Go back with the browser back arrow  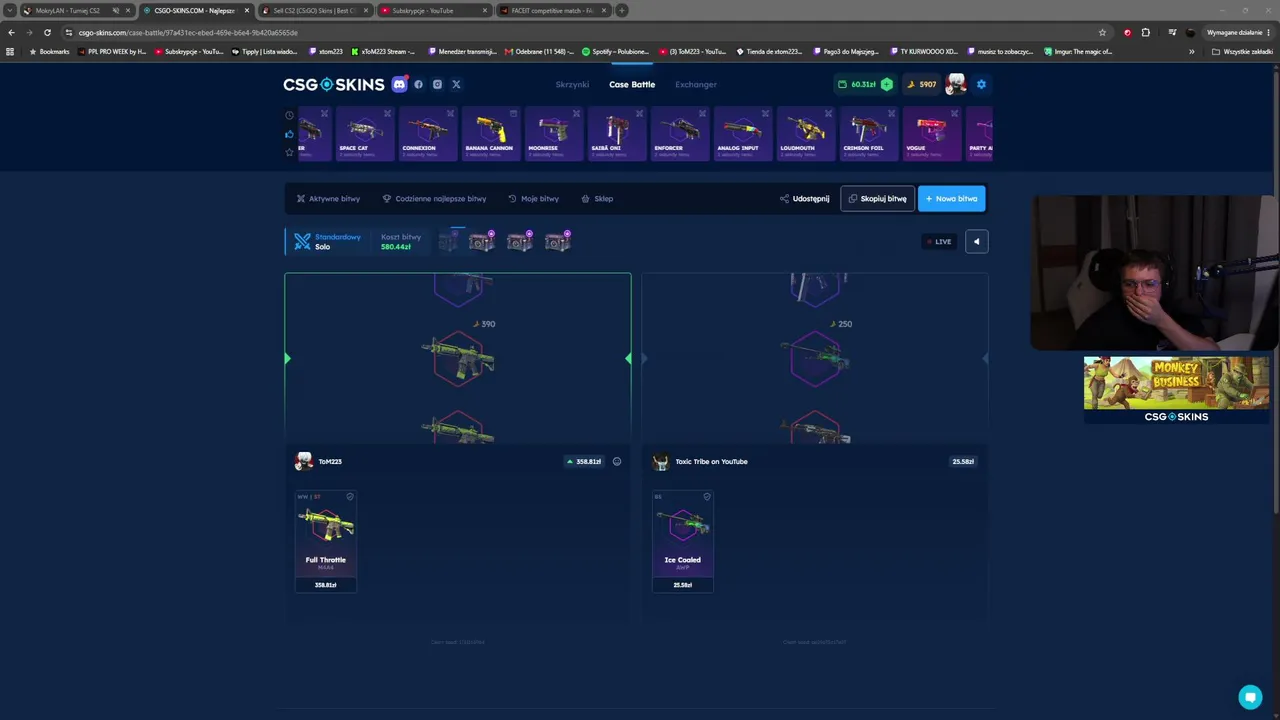(11, 32)
